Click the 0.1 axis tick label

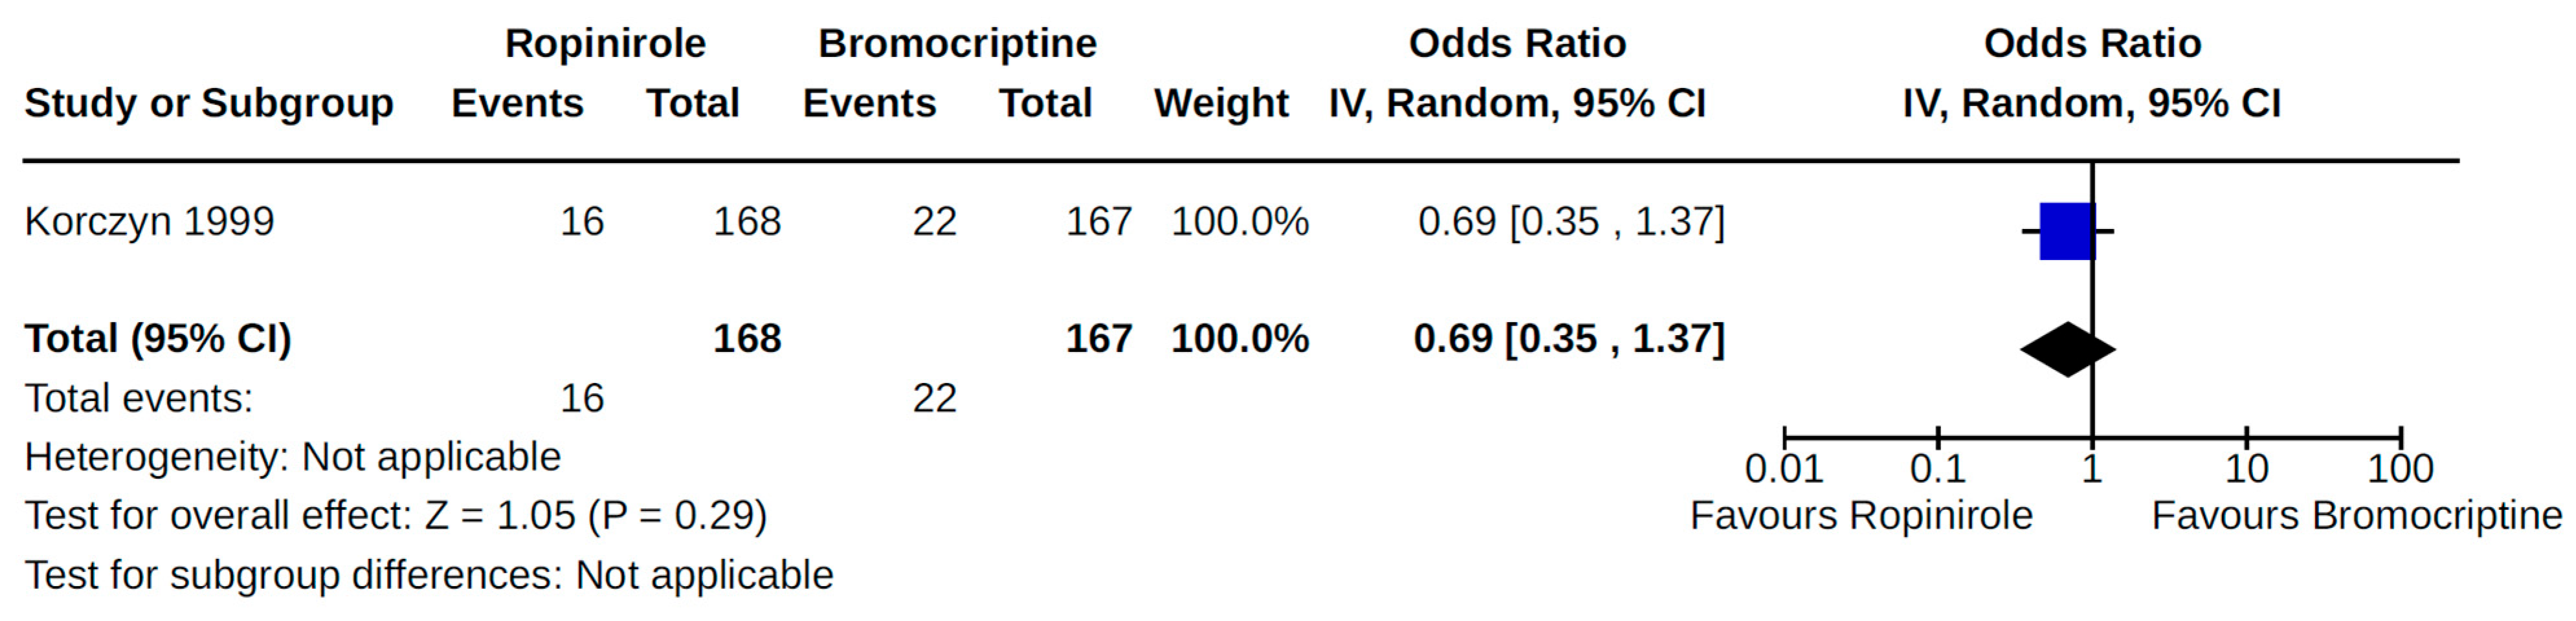click(x=1937, y=468)
